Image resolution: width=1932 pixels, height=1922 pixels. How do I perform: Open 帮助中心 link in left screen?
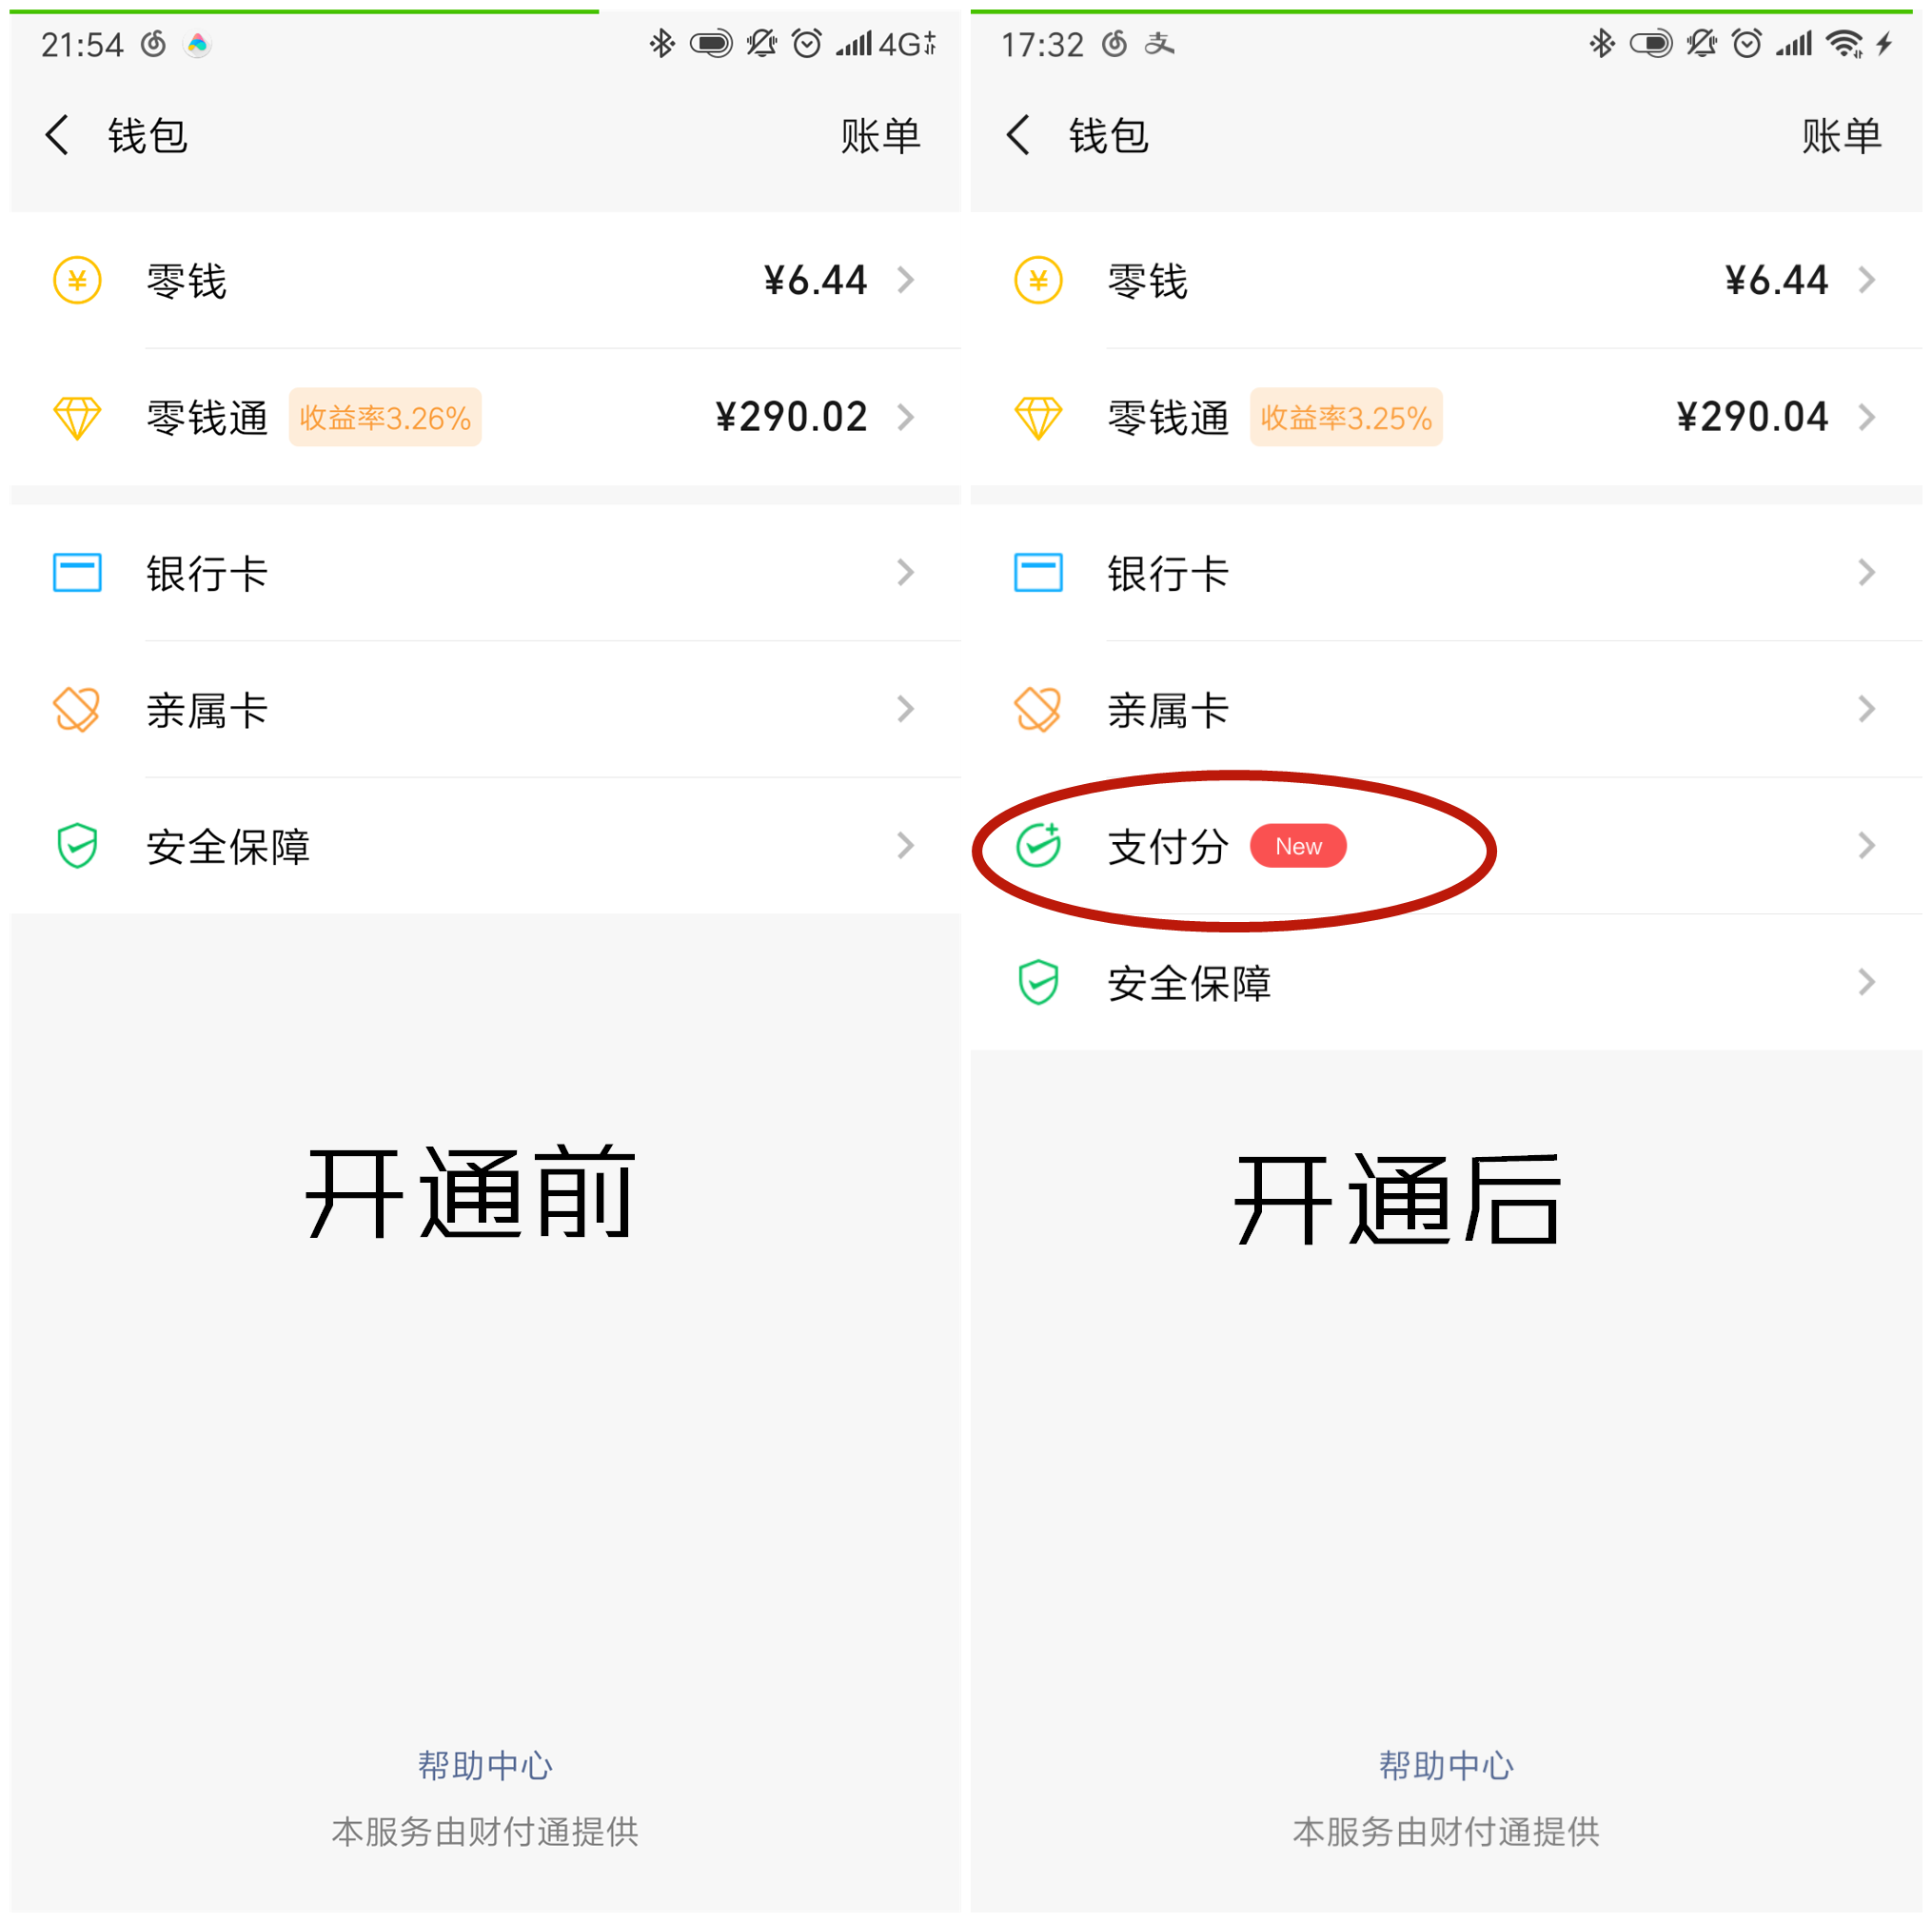485,1766
